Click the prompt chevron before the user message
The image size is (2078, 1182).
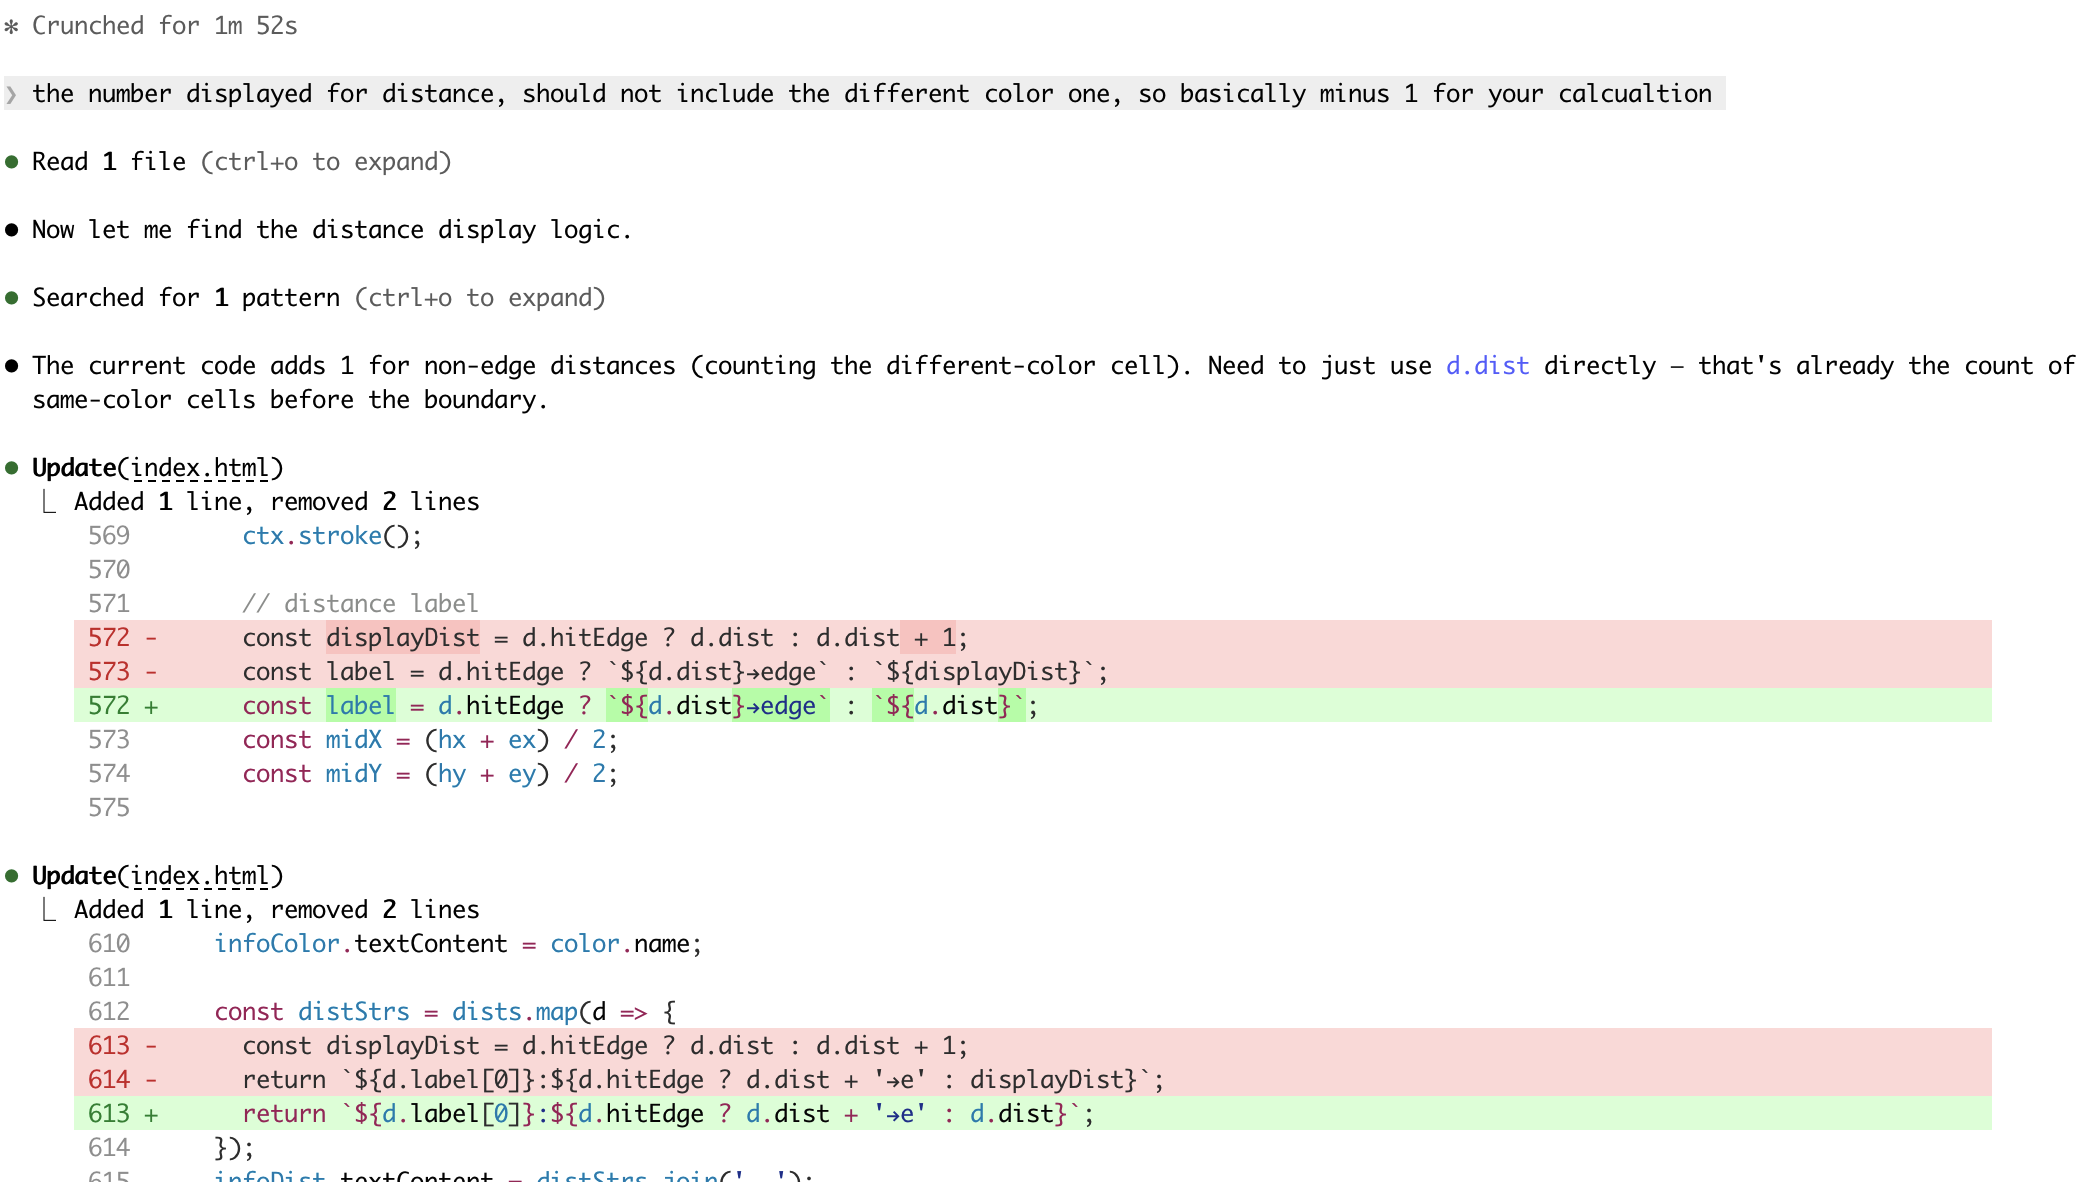[x=12, y=95]
